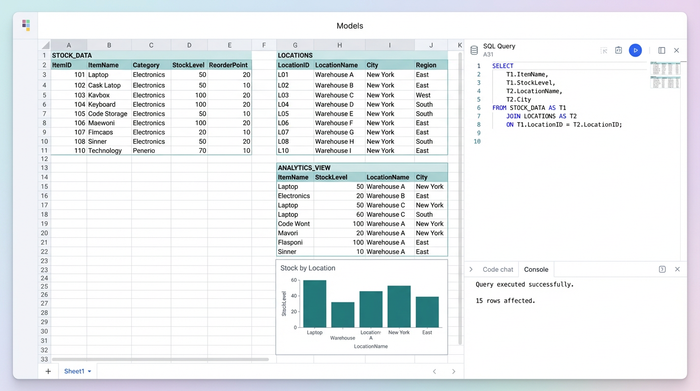Close the console panel
Image resolution: width=700 pixels, height=391 pixels.
pyautogui.click(x=677, y=269)
